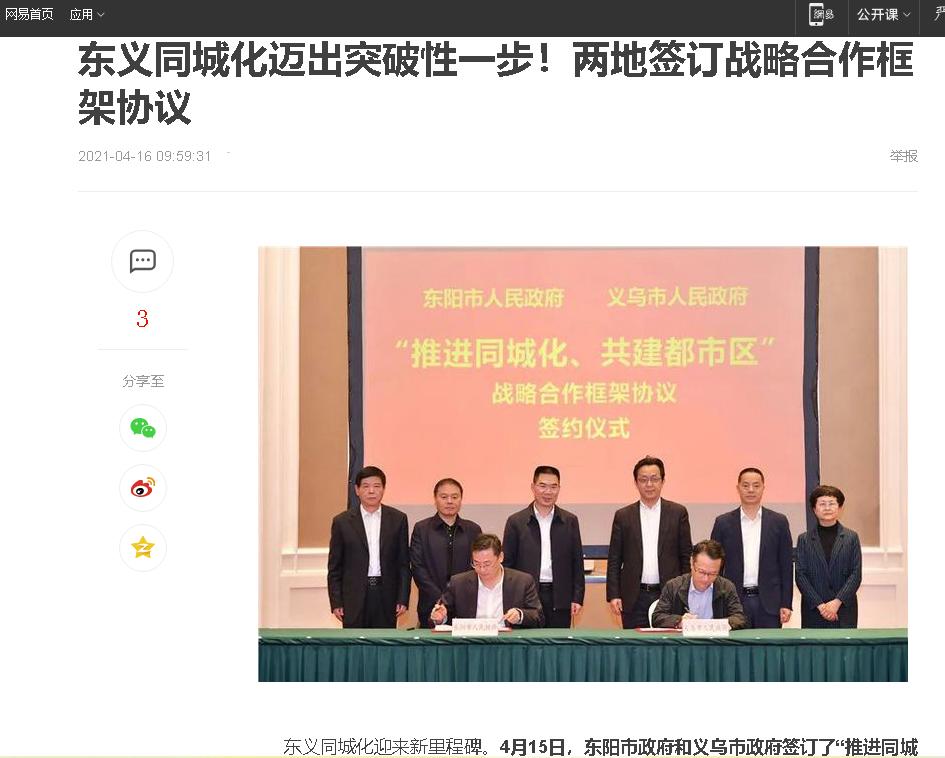Open the partially visible menu item at top right
The image size is (945, 758).
click(939, 14)
